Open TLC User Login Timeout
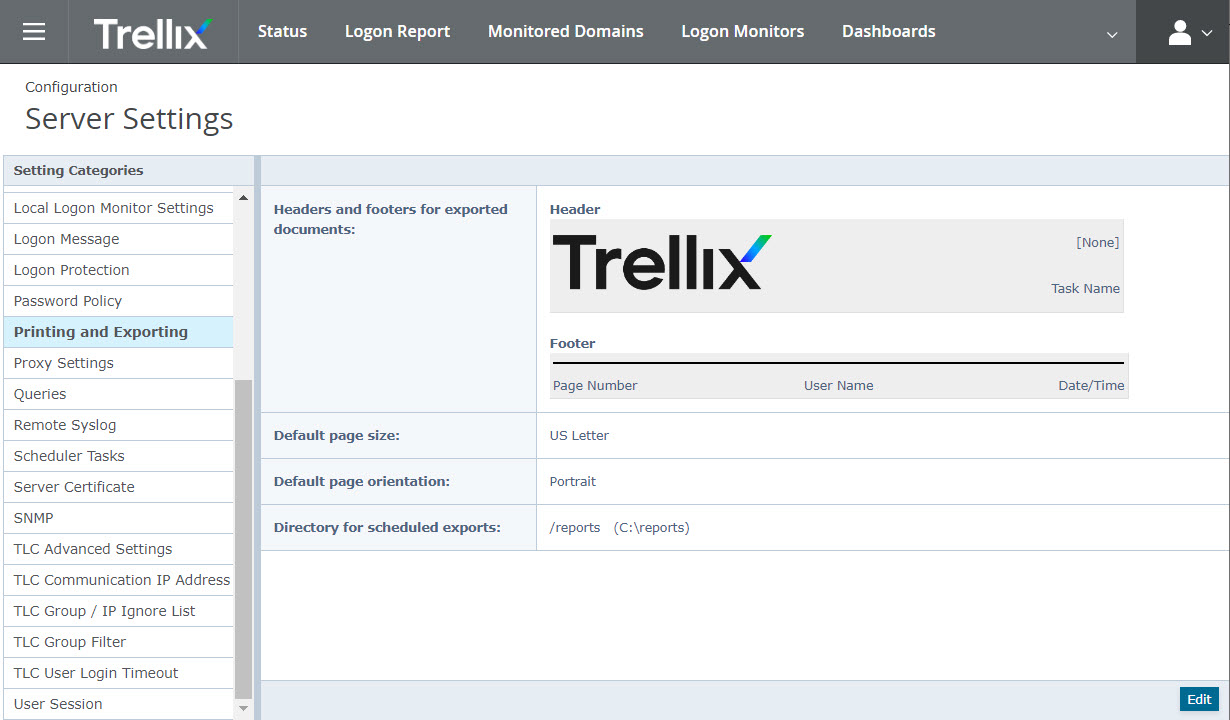The image size is (1230, 720). pos(118,673)
